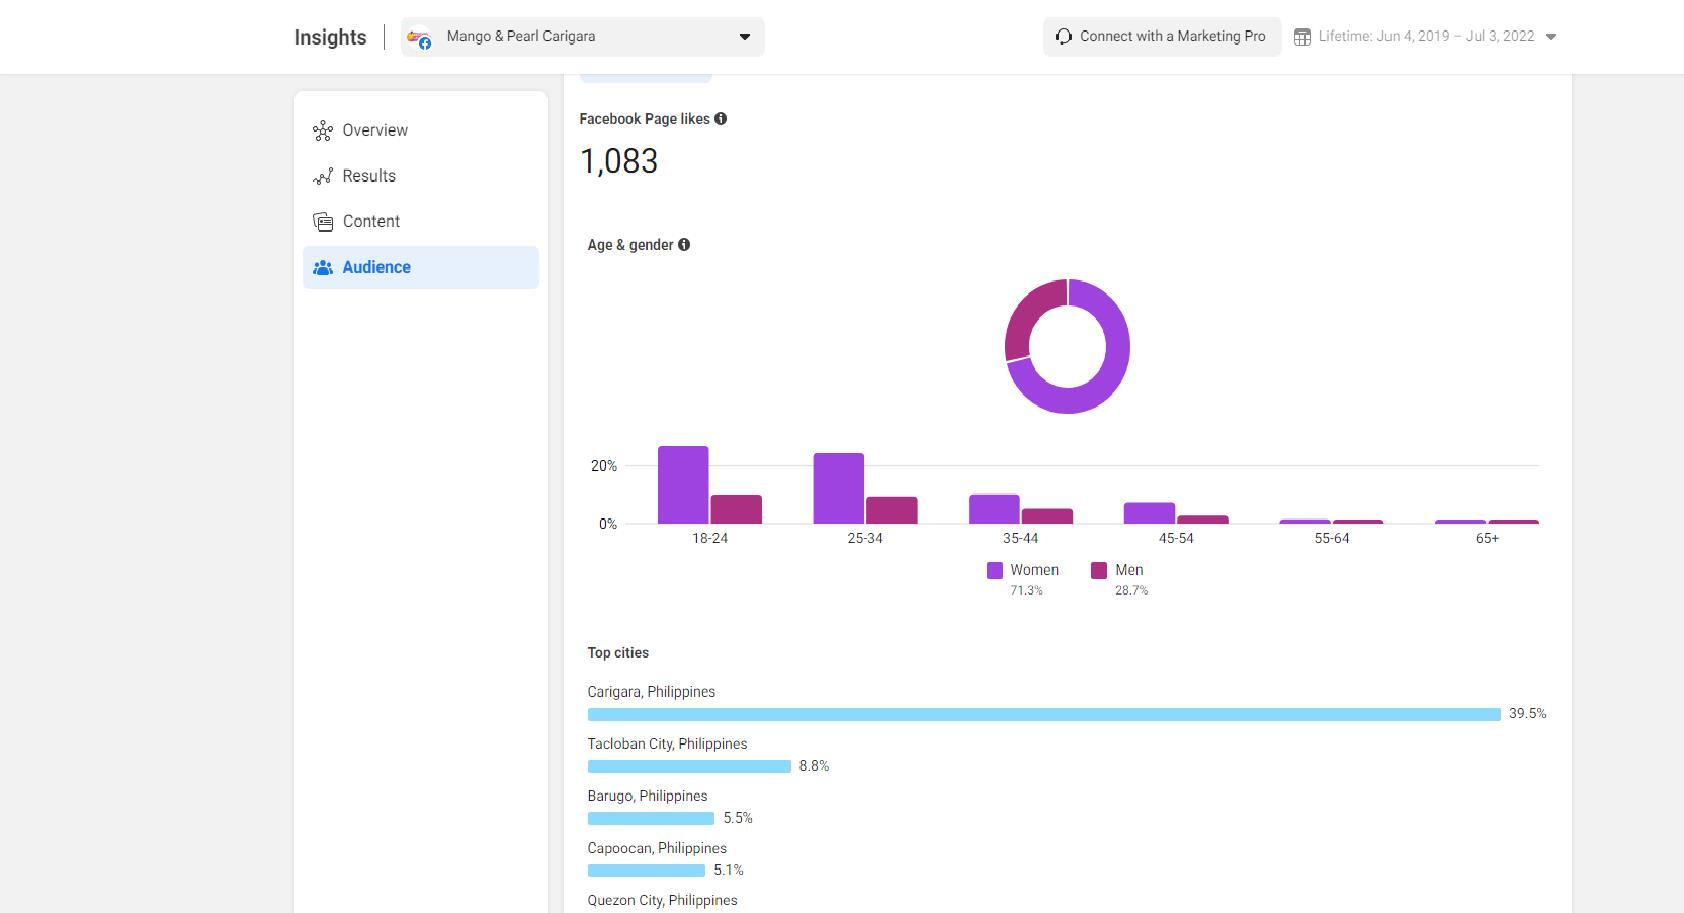Click the magenta Men legend swatch
Screen dimensions: 1684x913
[1099, 570]
